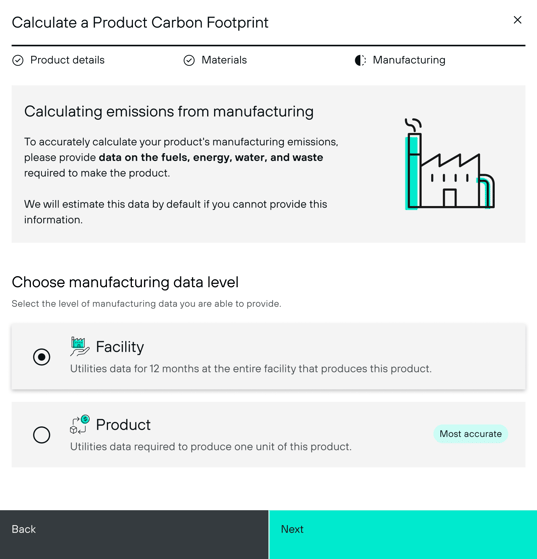Choose the Facility option title
This screenshot has width=537, height=559.
120,347
